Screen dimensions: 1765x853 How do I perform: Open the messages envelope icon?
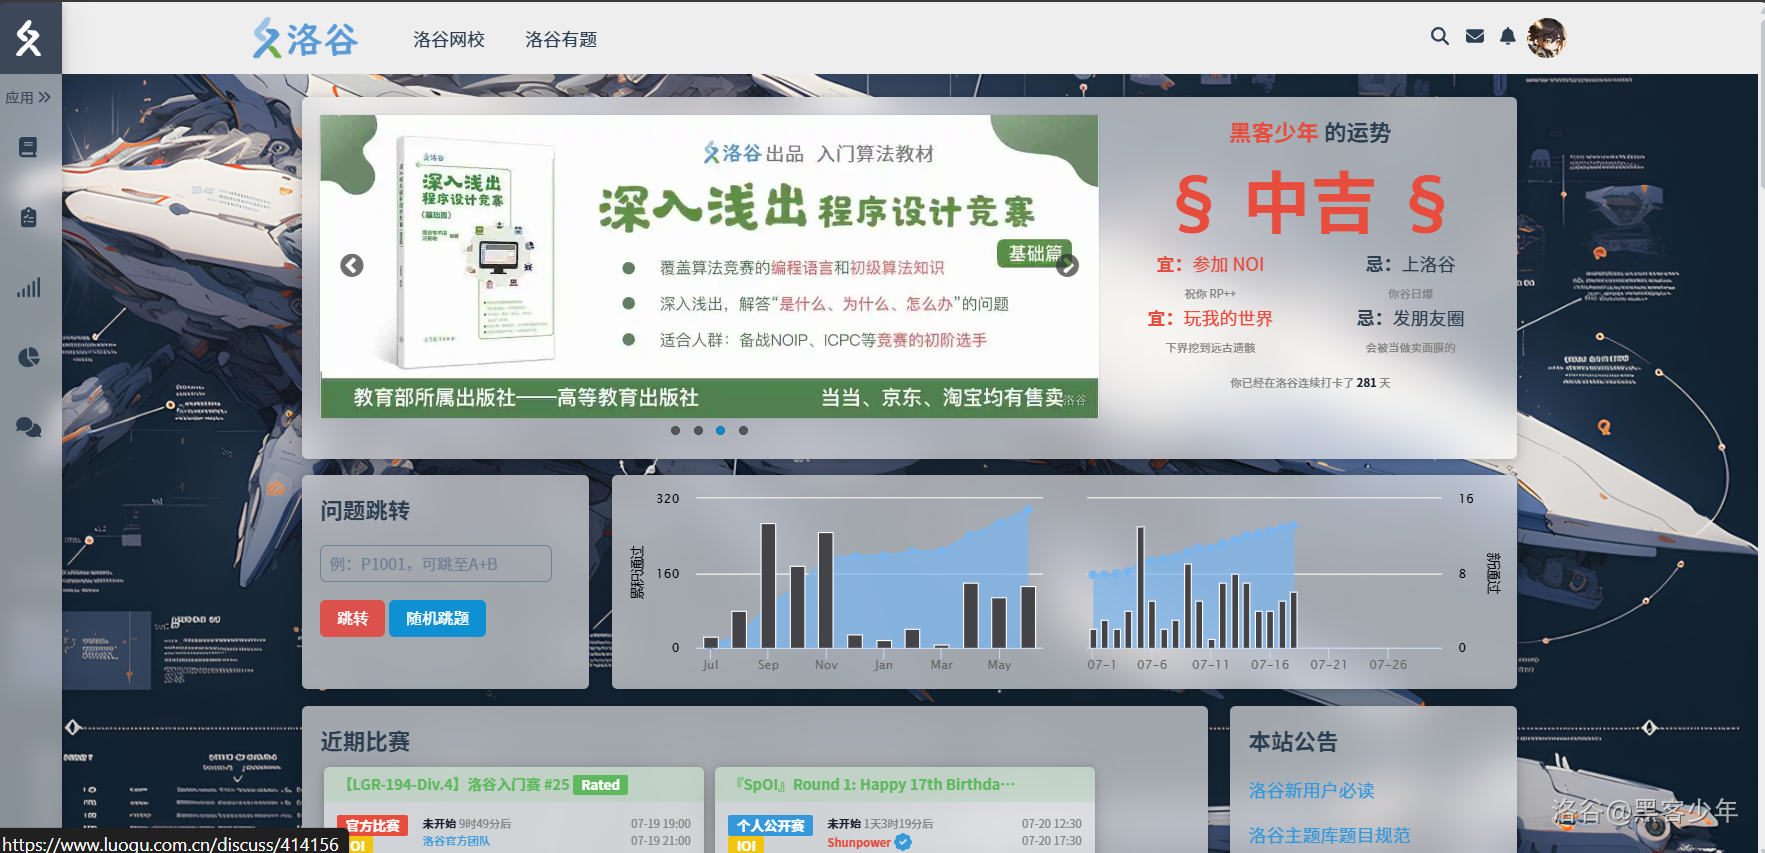1474,37
